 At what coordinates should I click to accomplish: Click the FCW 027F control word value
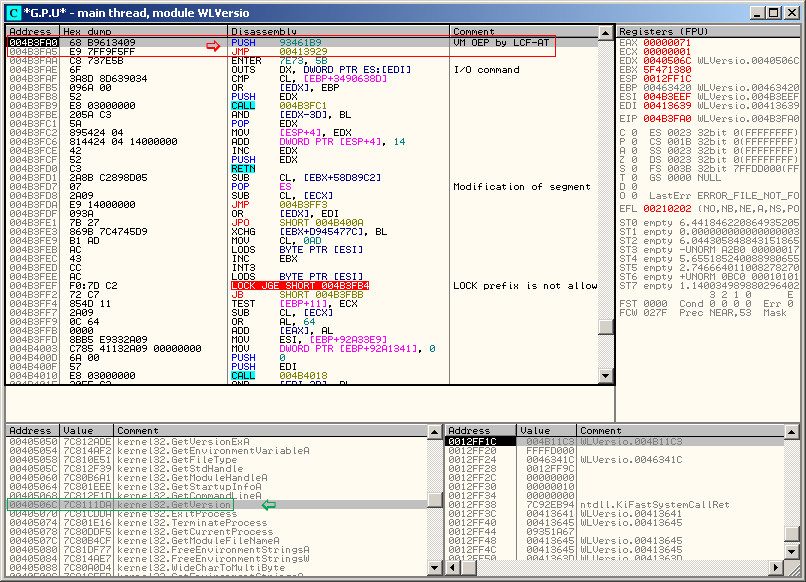tap(655, 313)
